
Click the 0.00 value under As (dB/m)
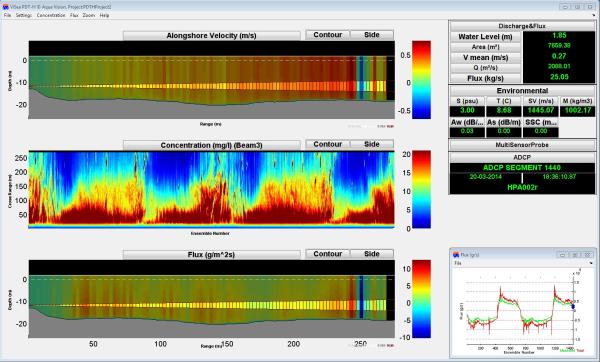[504, 131]
